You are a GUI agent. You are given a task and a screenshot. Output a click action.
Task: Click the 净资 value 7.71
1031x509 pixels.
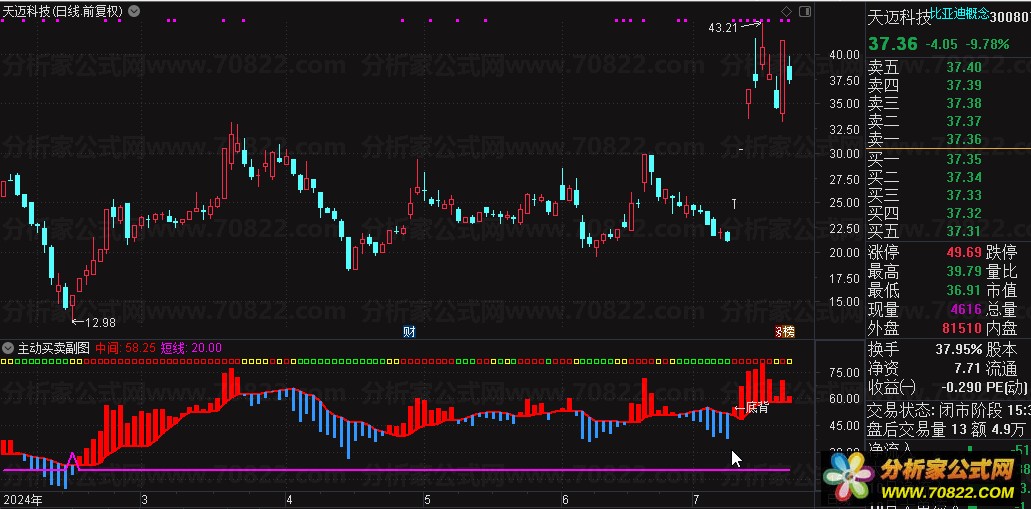pos(969,368)
